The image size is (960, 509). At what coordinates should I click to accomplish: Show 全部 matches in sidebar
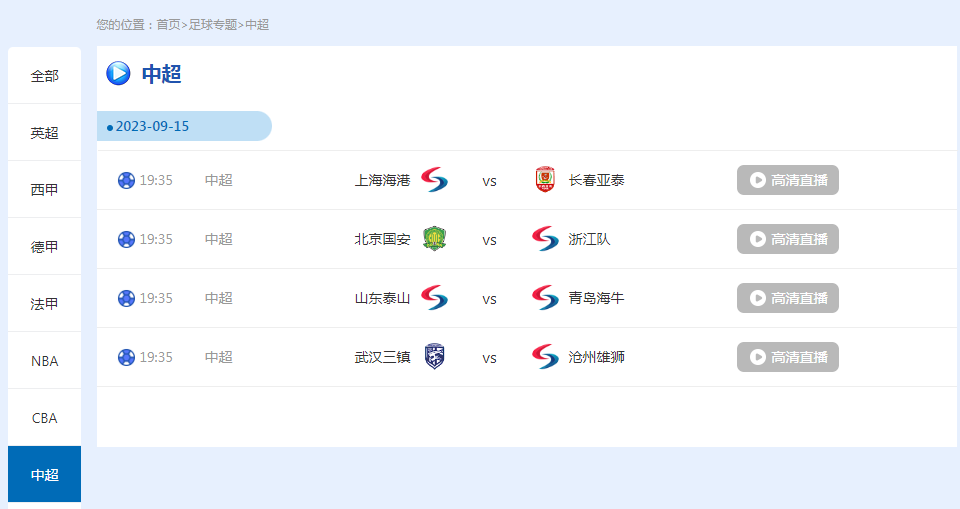pyautogui.click(x=44, y=76)
